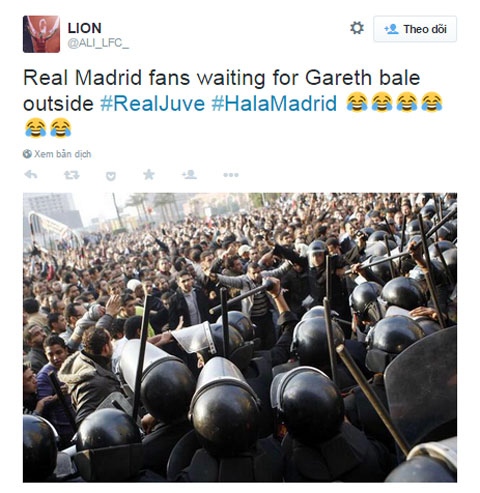Enlarge the attached crowd and police photo
Screen dimensions: 480x493
(240, 337)
